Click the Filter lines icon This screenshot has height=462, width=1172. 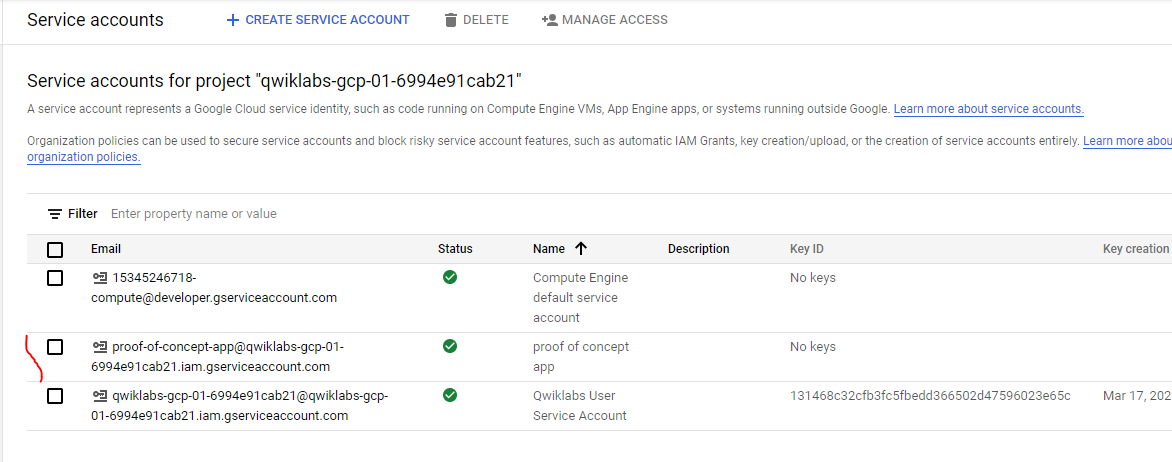(x=55, y=214)
